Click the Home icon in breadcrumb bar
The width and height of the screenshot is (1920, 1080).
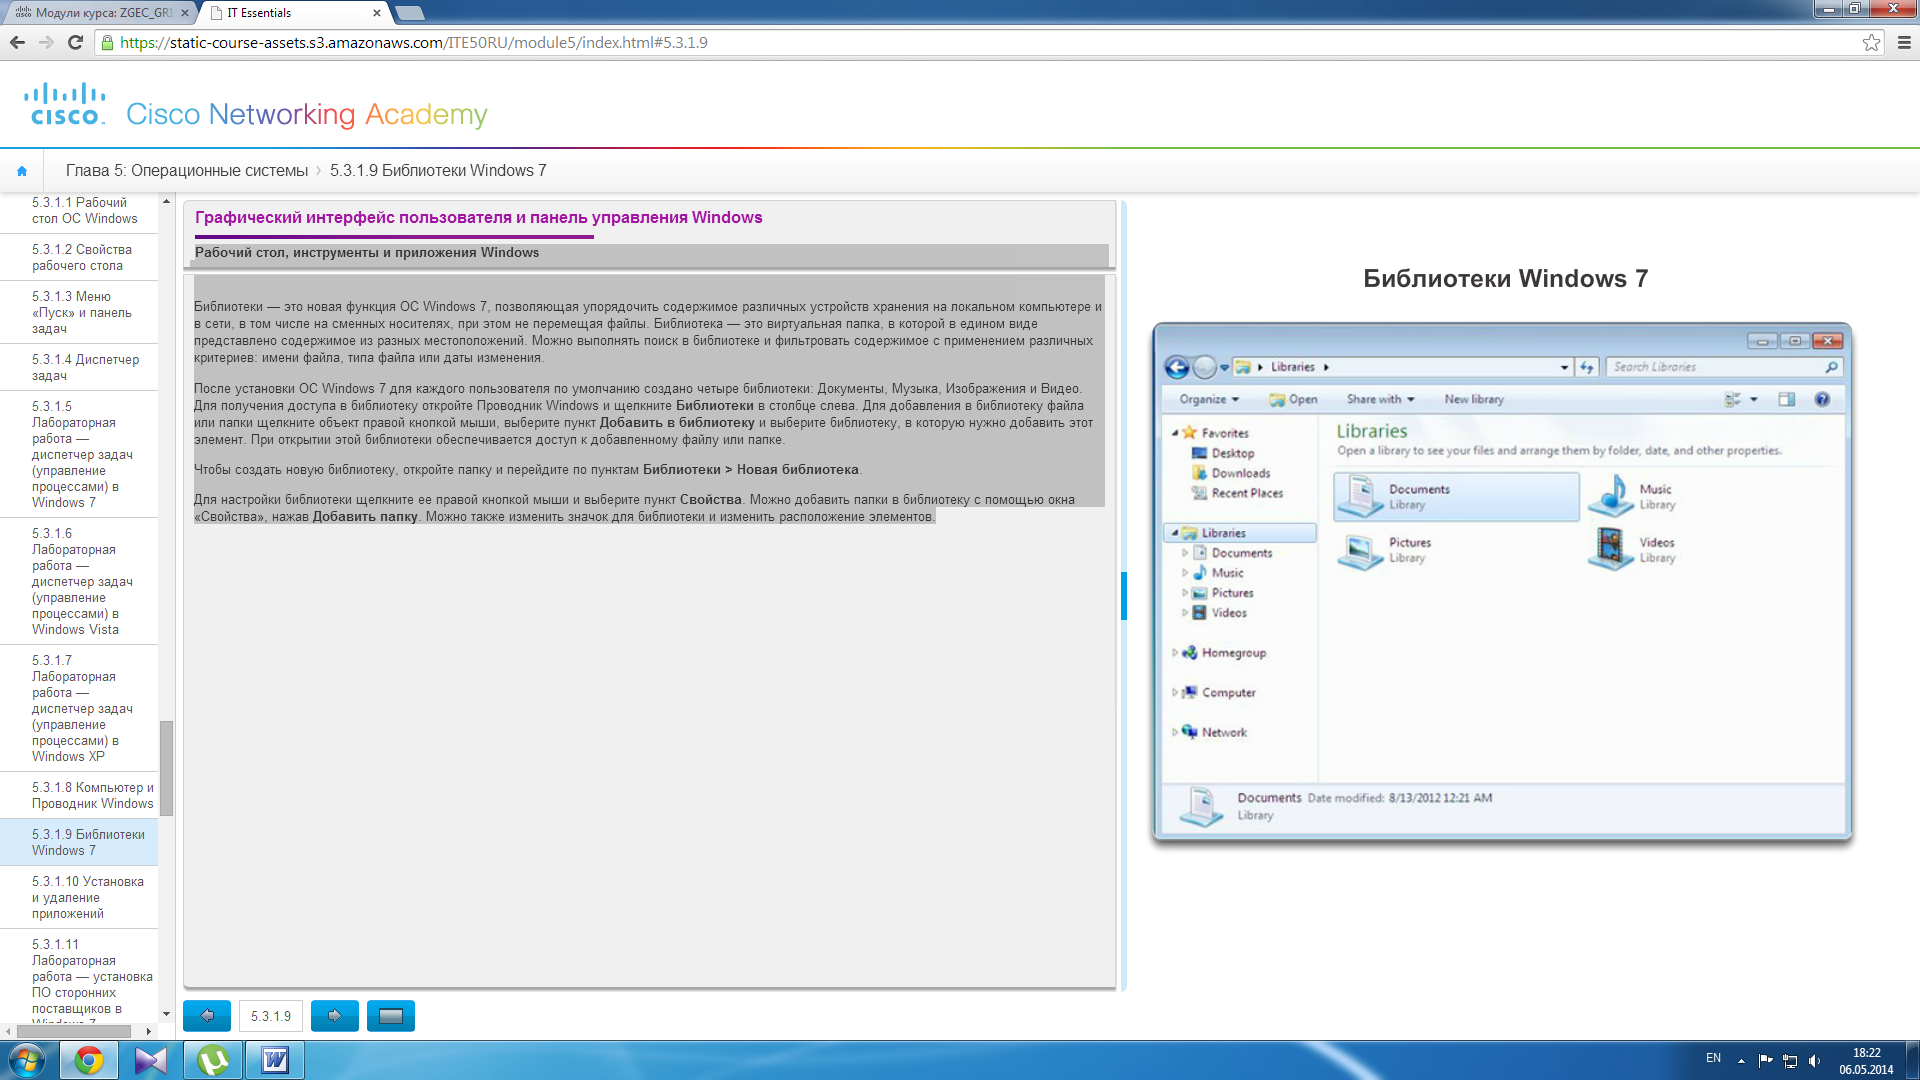tap(22, 171)
